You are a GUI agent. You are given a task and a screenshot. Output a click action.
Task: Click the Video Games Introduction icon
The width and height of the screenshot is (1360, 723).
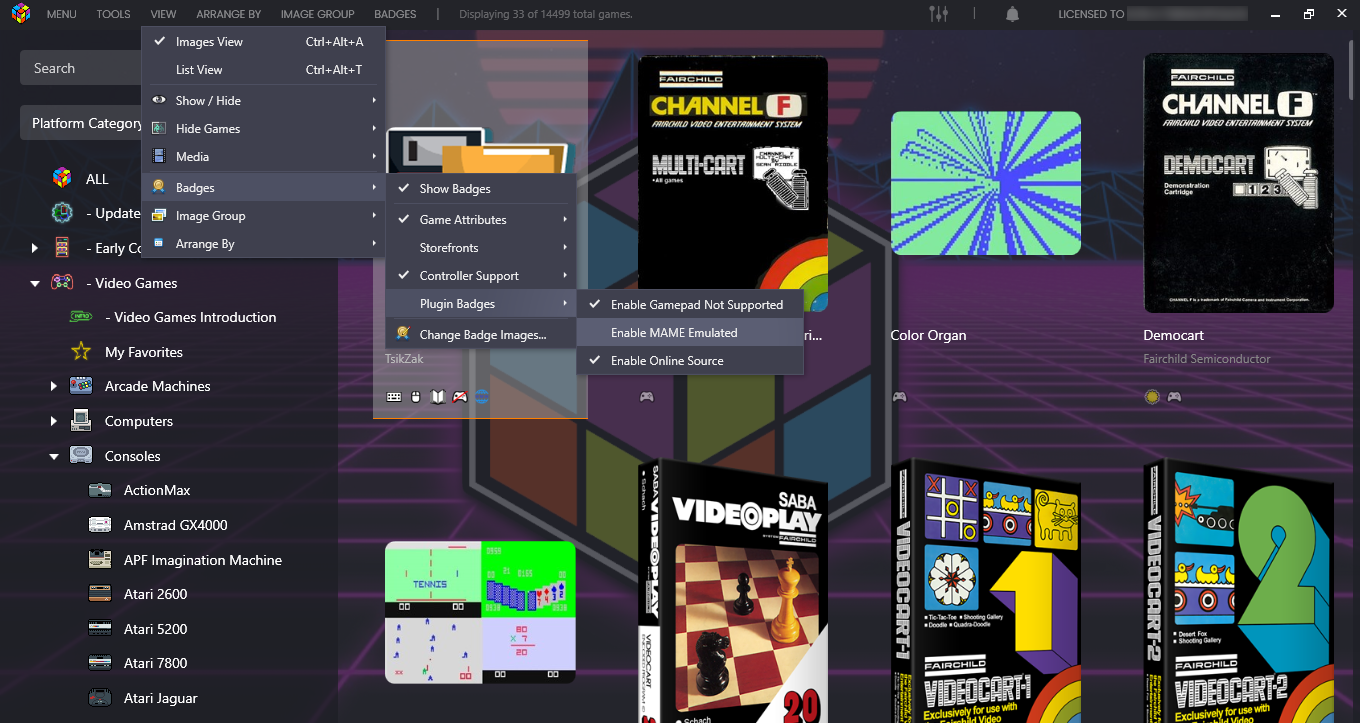click(81, 317)
